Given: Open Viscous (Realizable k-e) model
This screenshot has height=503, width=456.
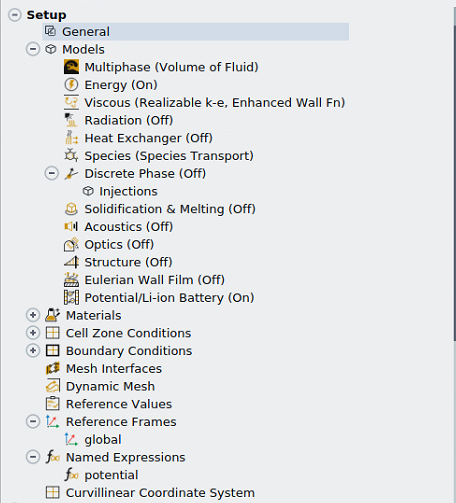Looking at the screenshot, I should [215, 103].
